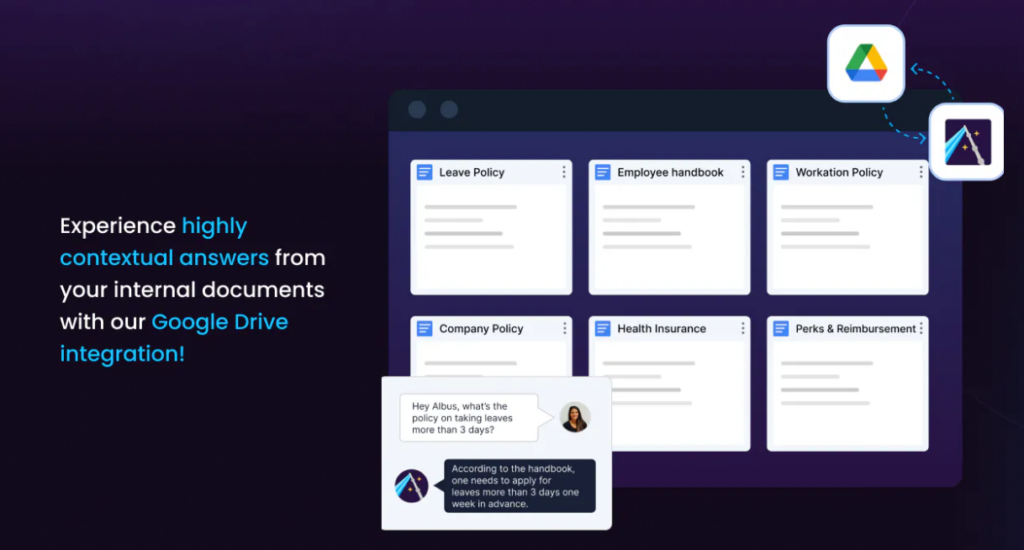This screenshot has height=550, width=1024.
Task: Click the Albus bot avatar in chat
Action: pyautogui.click(x=411, y=485)
